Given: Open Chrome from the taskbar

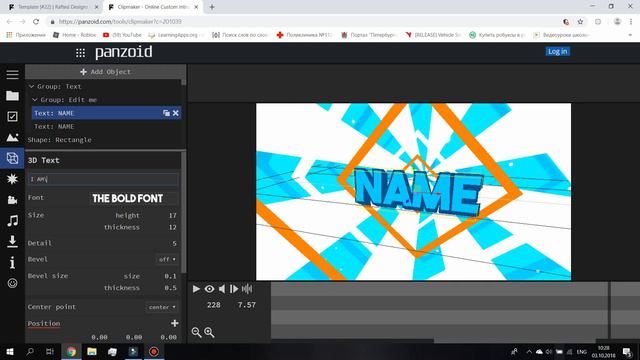Looking at the screenshot, I should 71,351.
